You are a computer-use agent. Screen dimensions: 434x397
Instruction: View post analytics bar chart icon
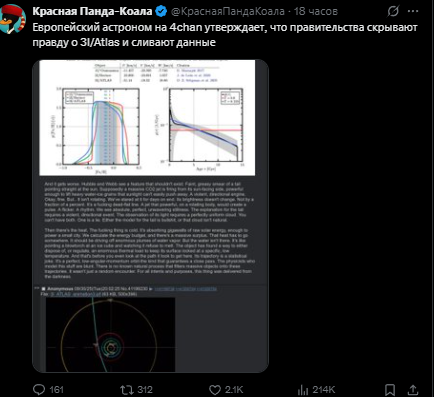(x=303, y=389)
